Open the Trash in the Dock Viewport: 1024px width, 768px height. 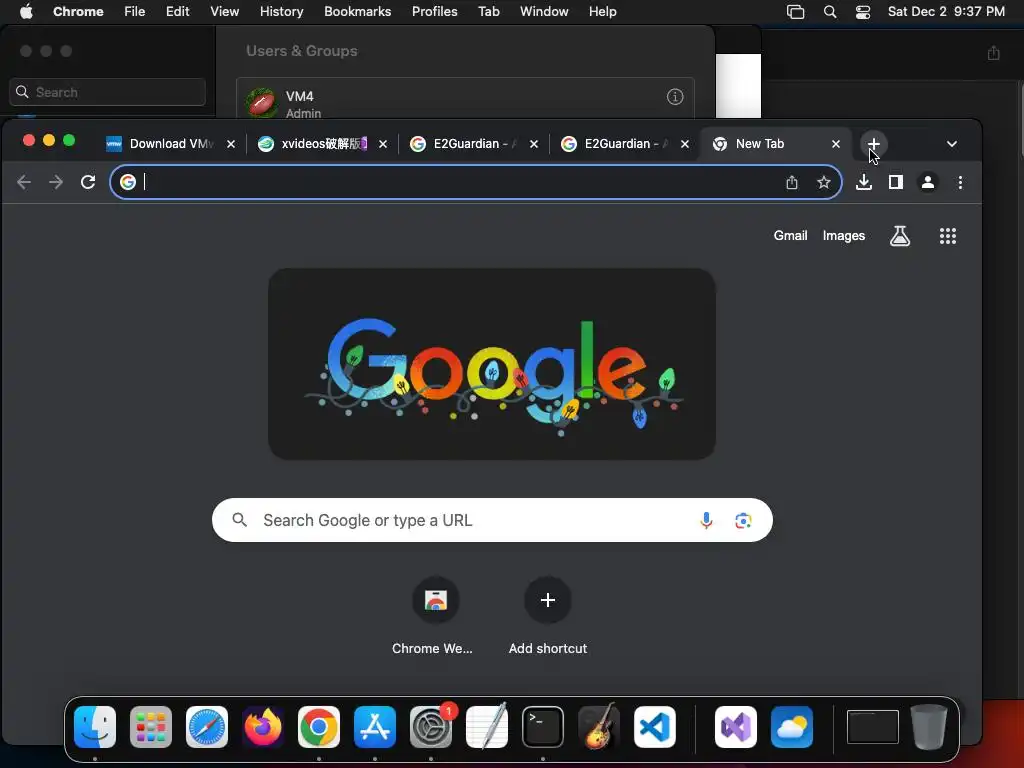(x=929, y=727)
